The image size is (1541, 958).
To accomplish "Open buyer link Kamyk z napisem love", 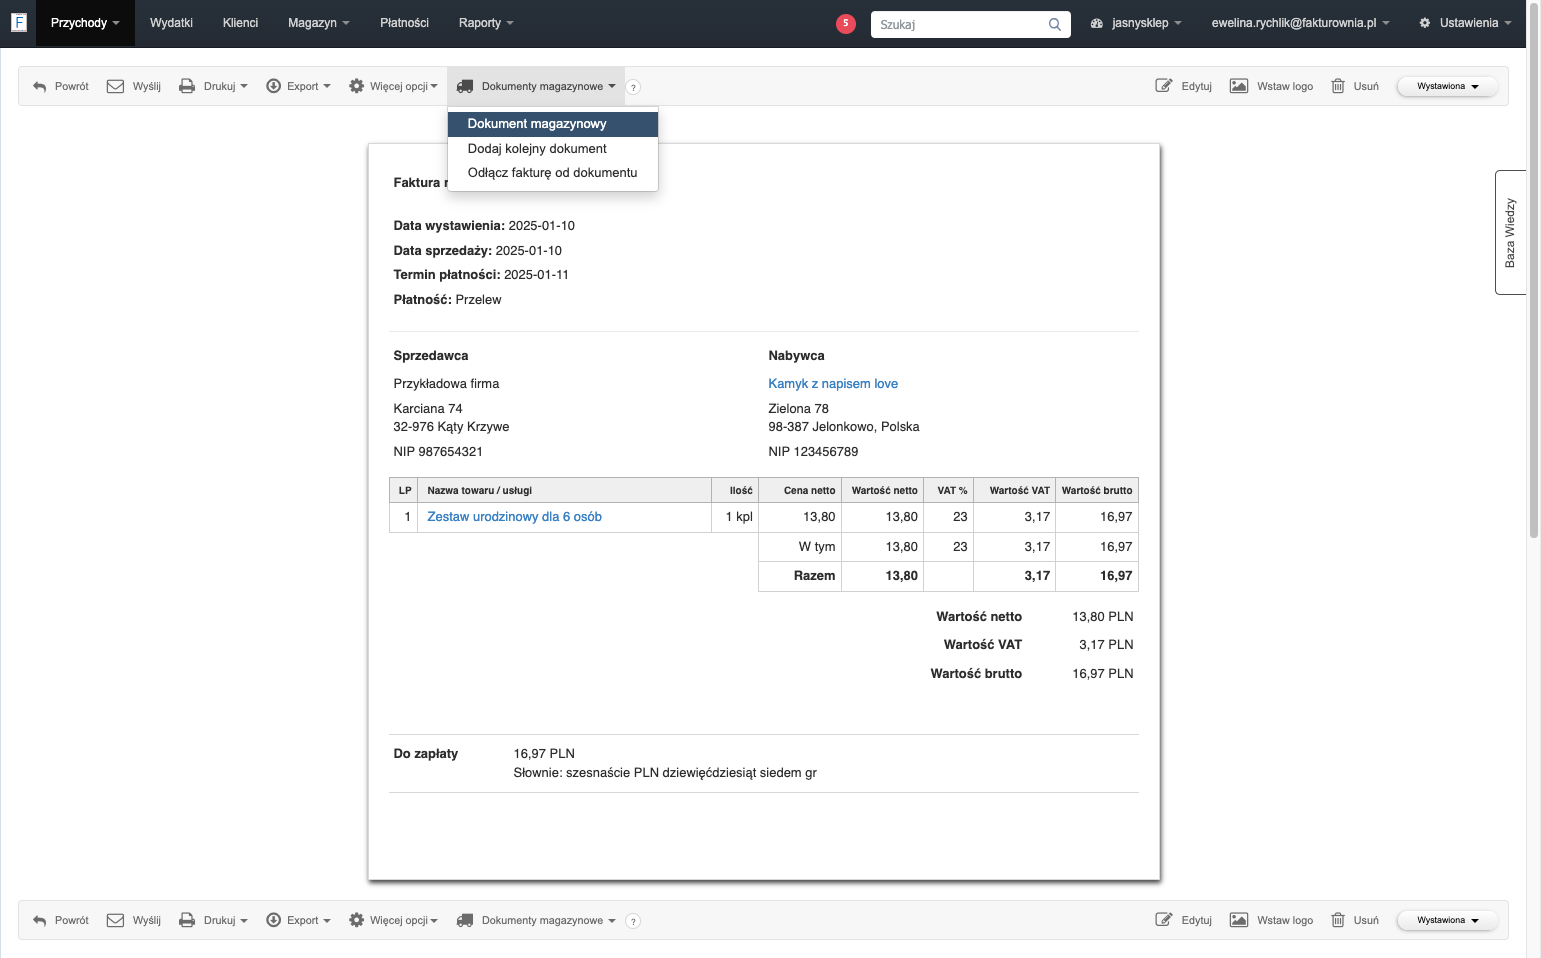I will (833, 384).
